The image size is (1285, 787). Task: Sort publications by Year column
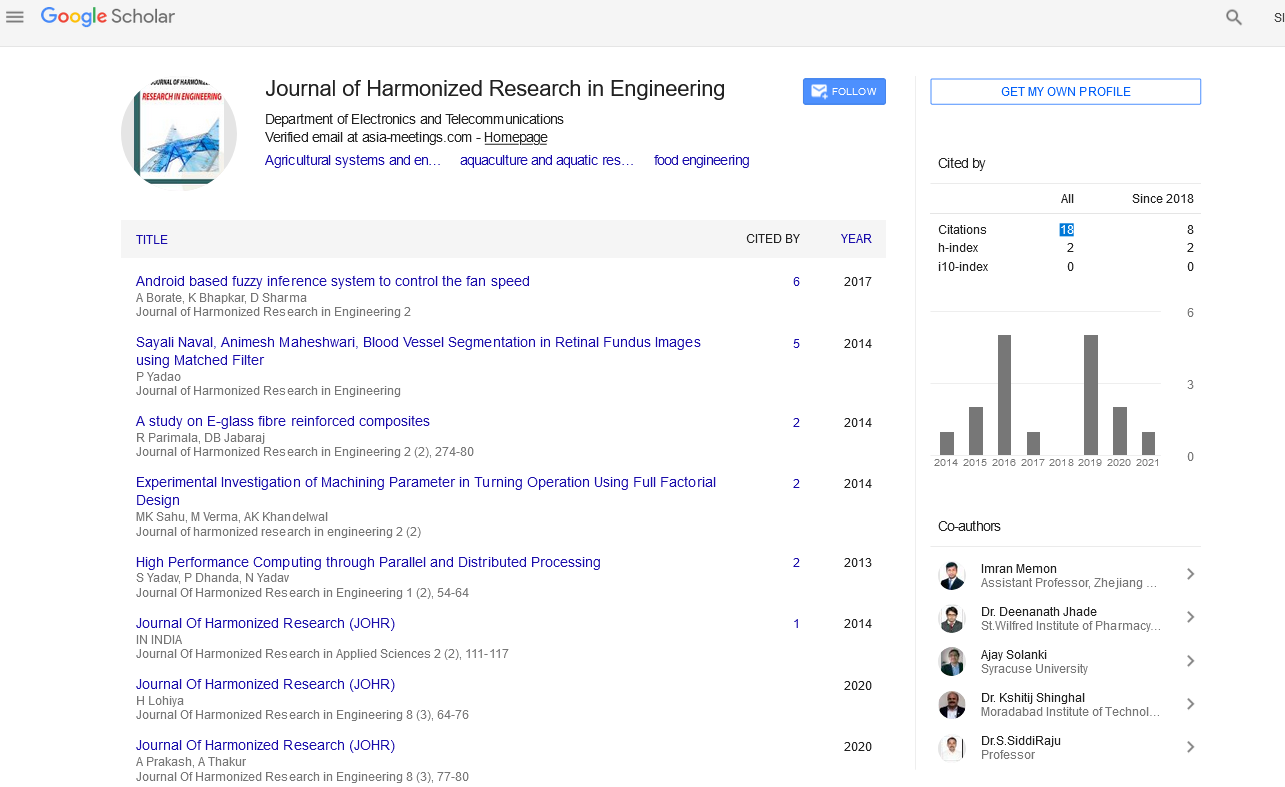[x=855, y=239]
